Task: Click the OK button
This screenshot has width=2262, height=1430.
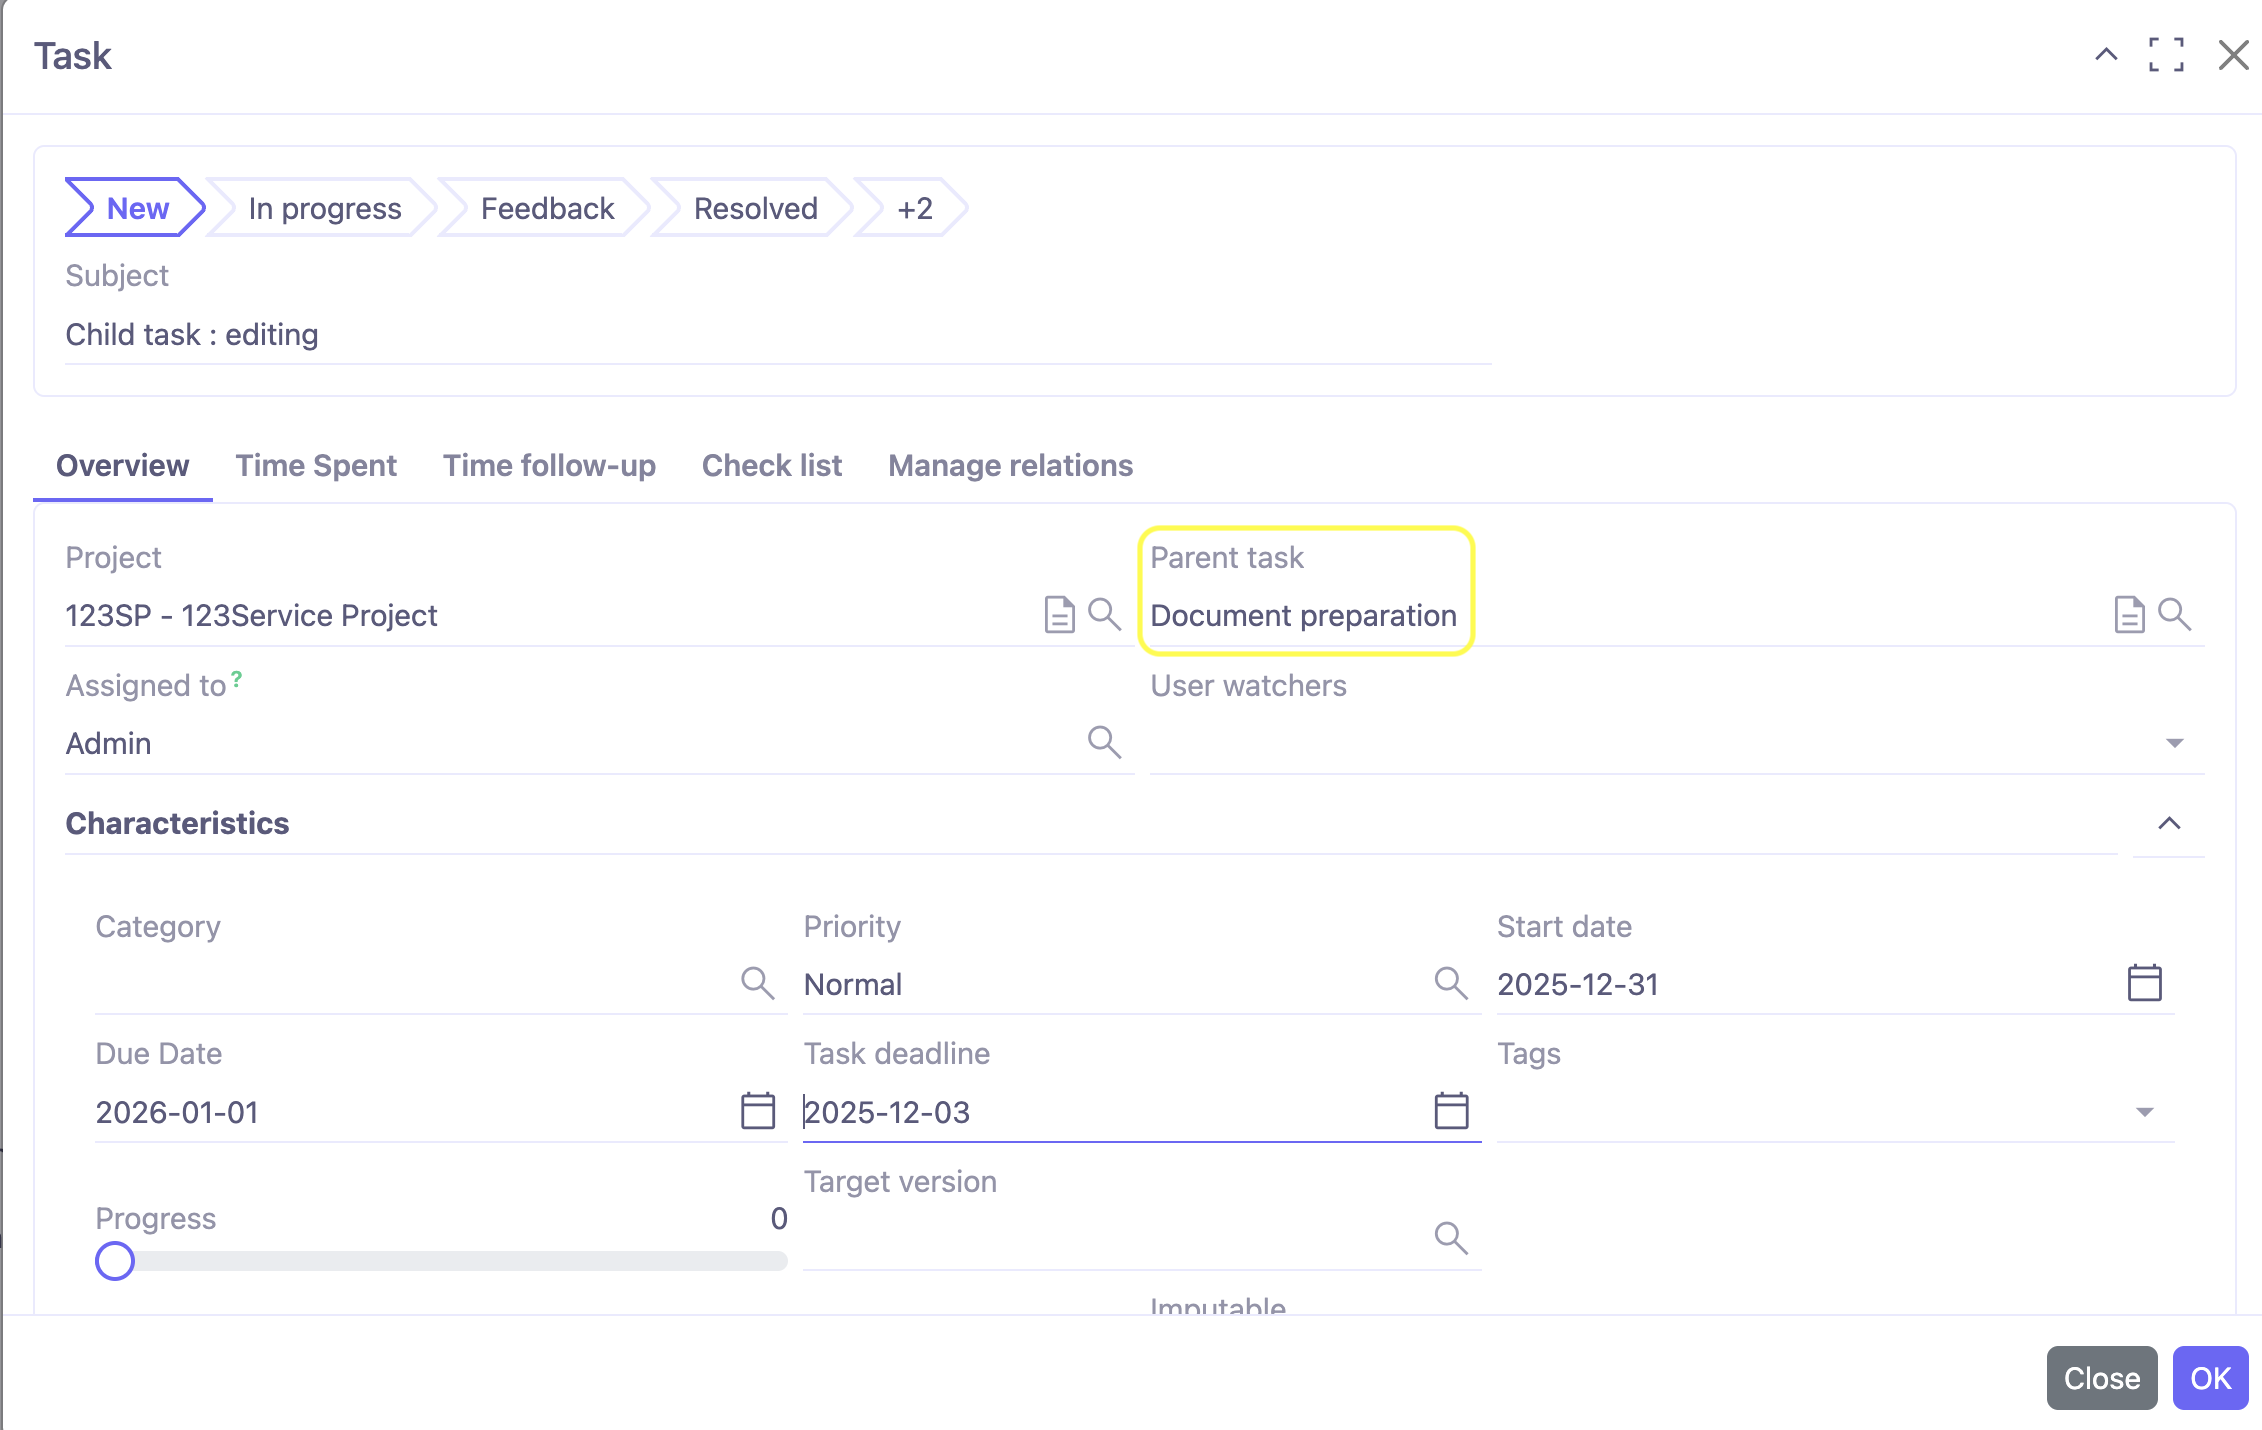Action: coord(2210,1378)
